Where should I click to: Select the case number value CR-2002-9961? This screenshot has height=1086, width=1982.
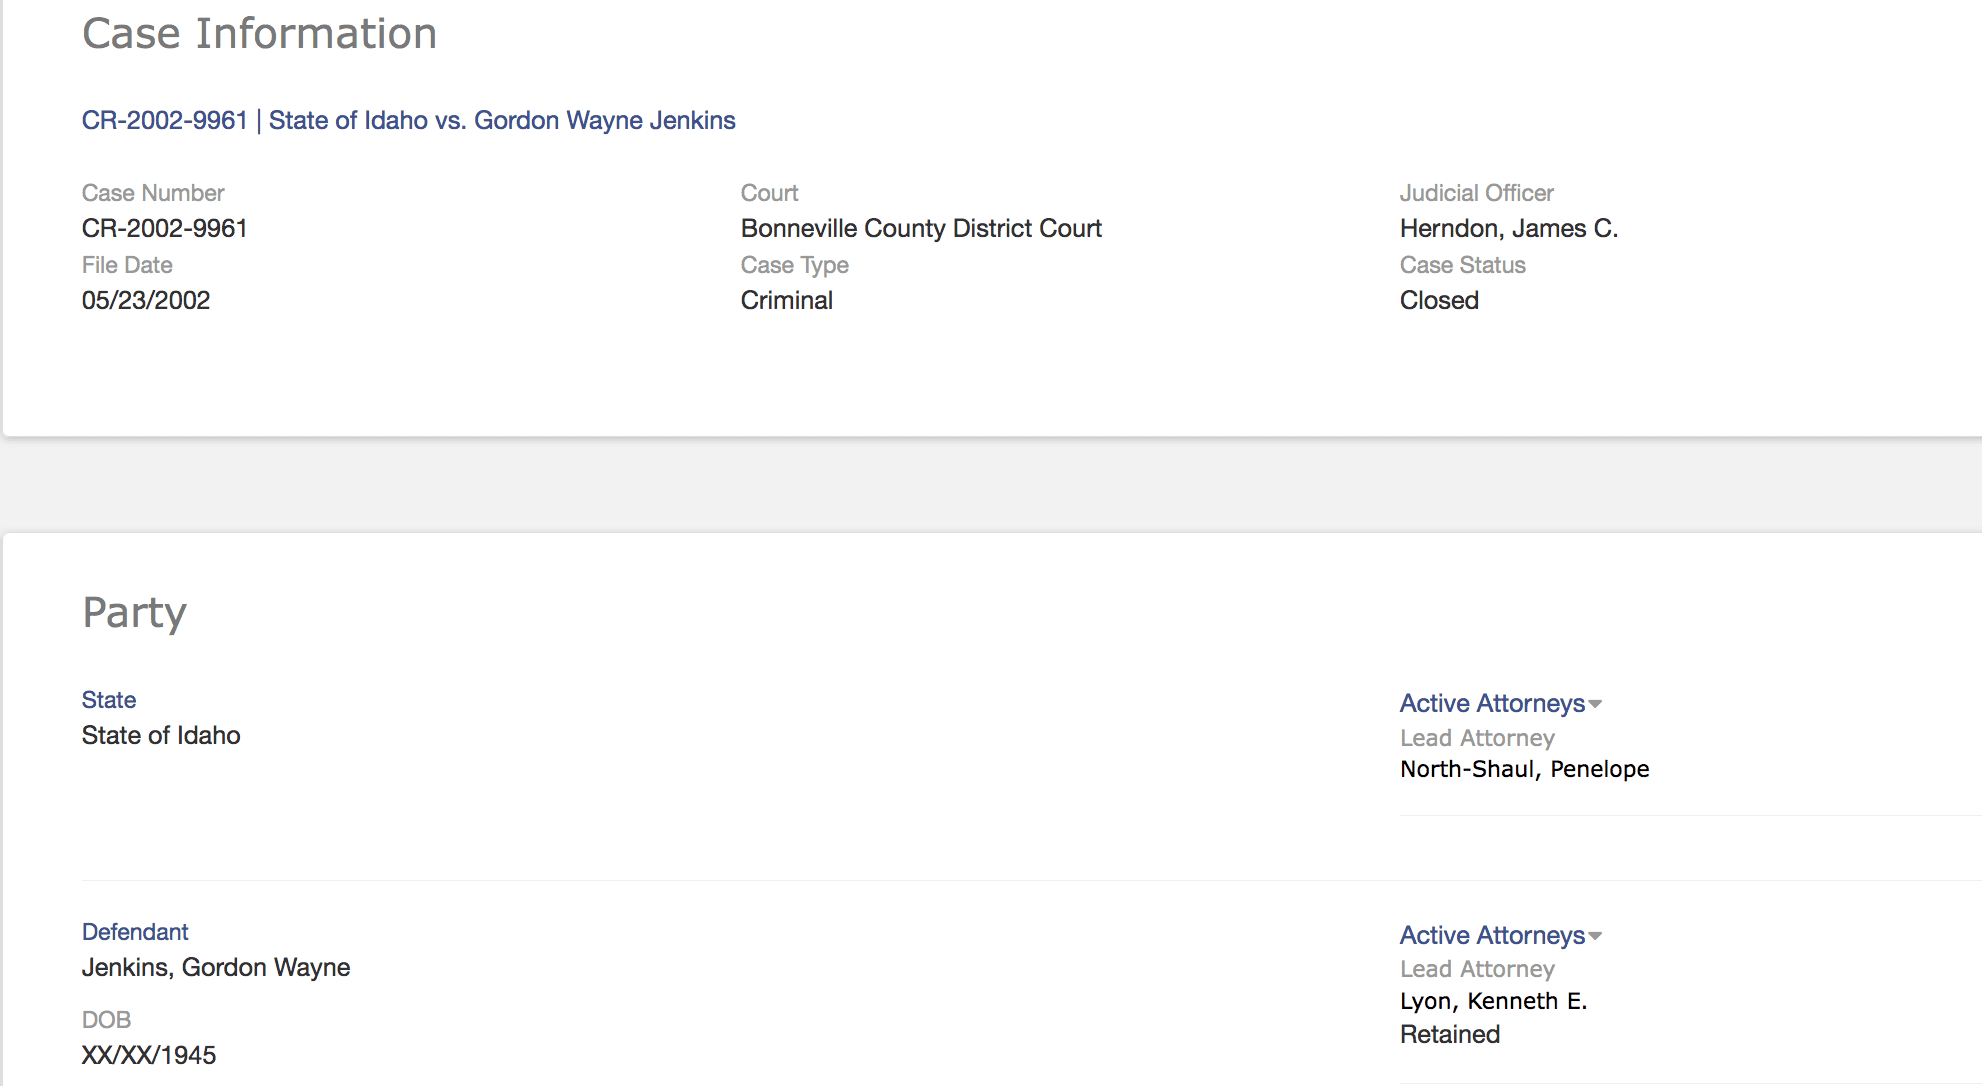pos(164,228)
